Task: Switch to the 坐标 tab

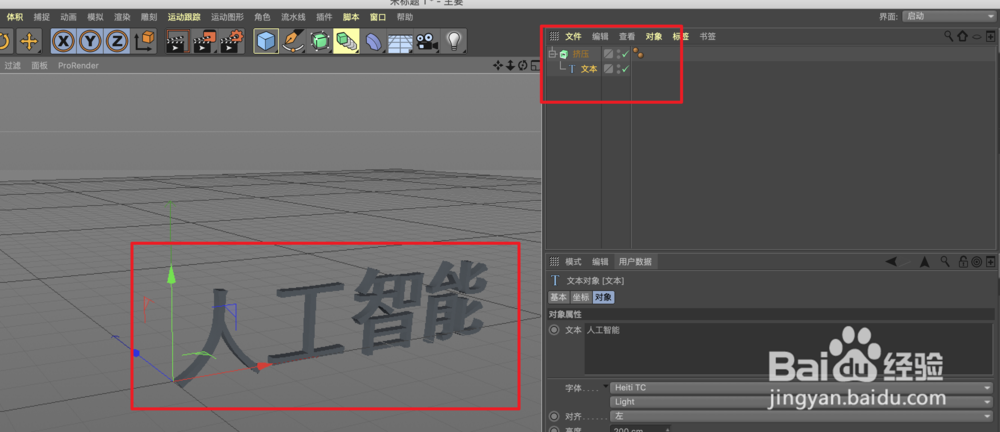Action: pyautogui.click(x=580, y=297)
